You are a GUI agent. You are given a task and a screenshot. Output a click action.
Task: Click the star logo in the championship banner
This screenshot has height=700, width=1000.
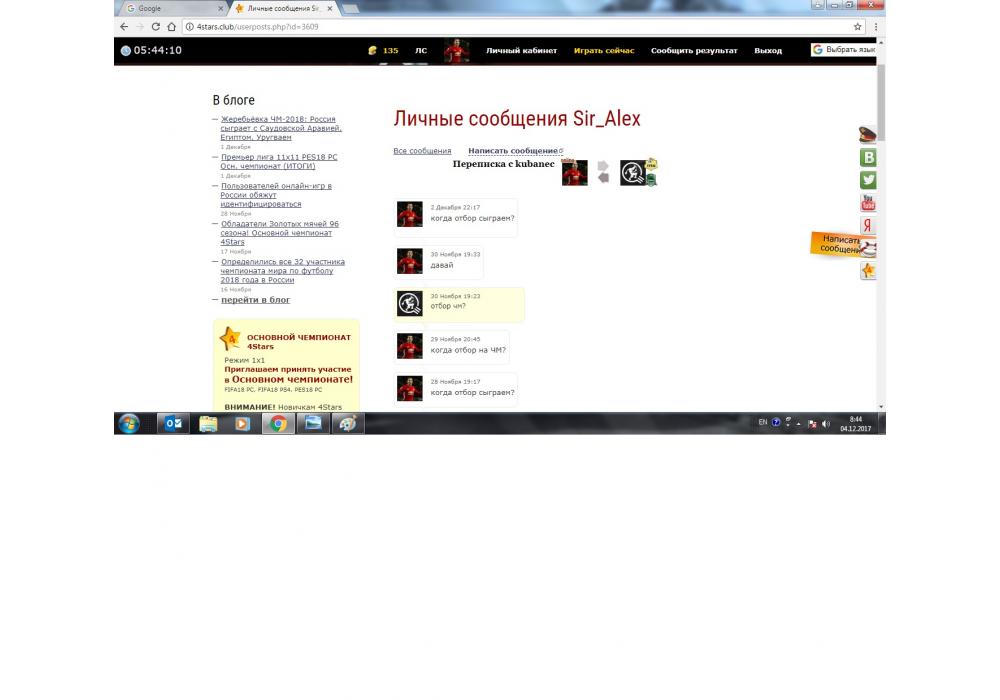pyautogui.click(x=230, y=339)
